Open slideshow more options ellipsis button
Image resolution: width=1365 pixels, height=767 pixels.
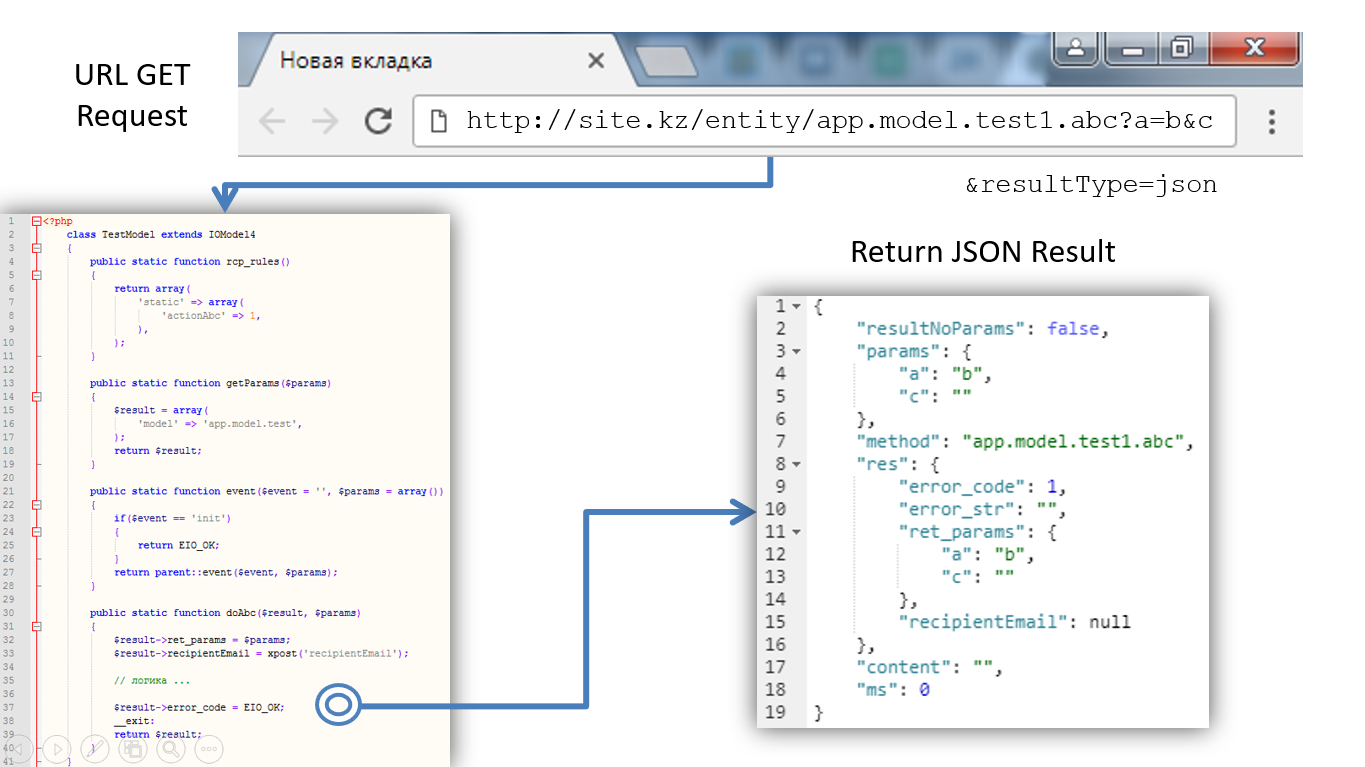pos(209,747)
